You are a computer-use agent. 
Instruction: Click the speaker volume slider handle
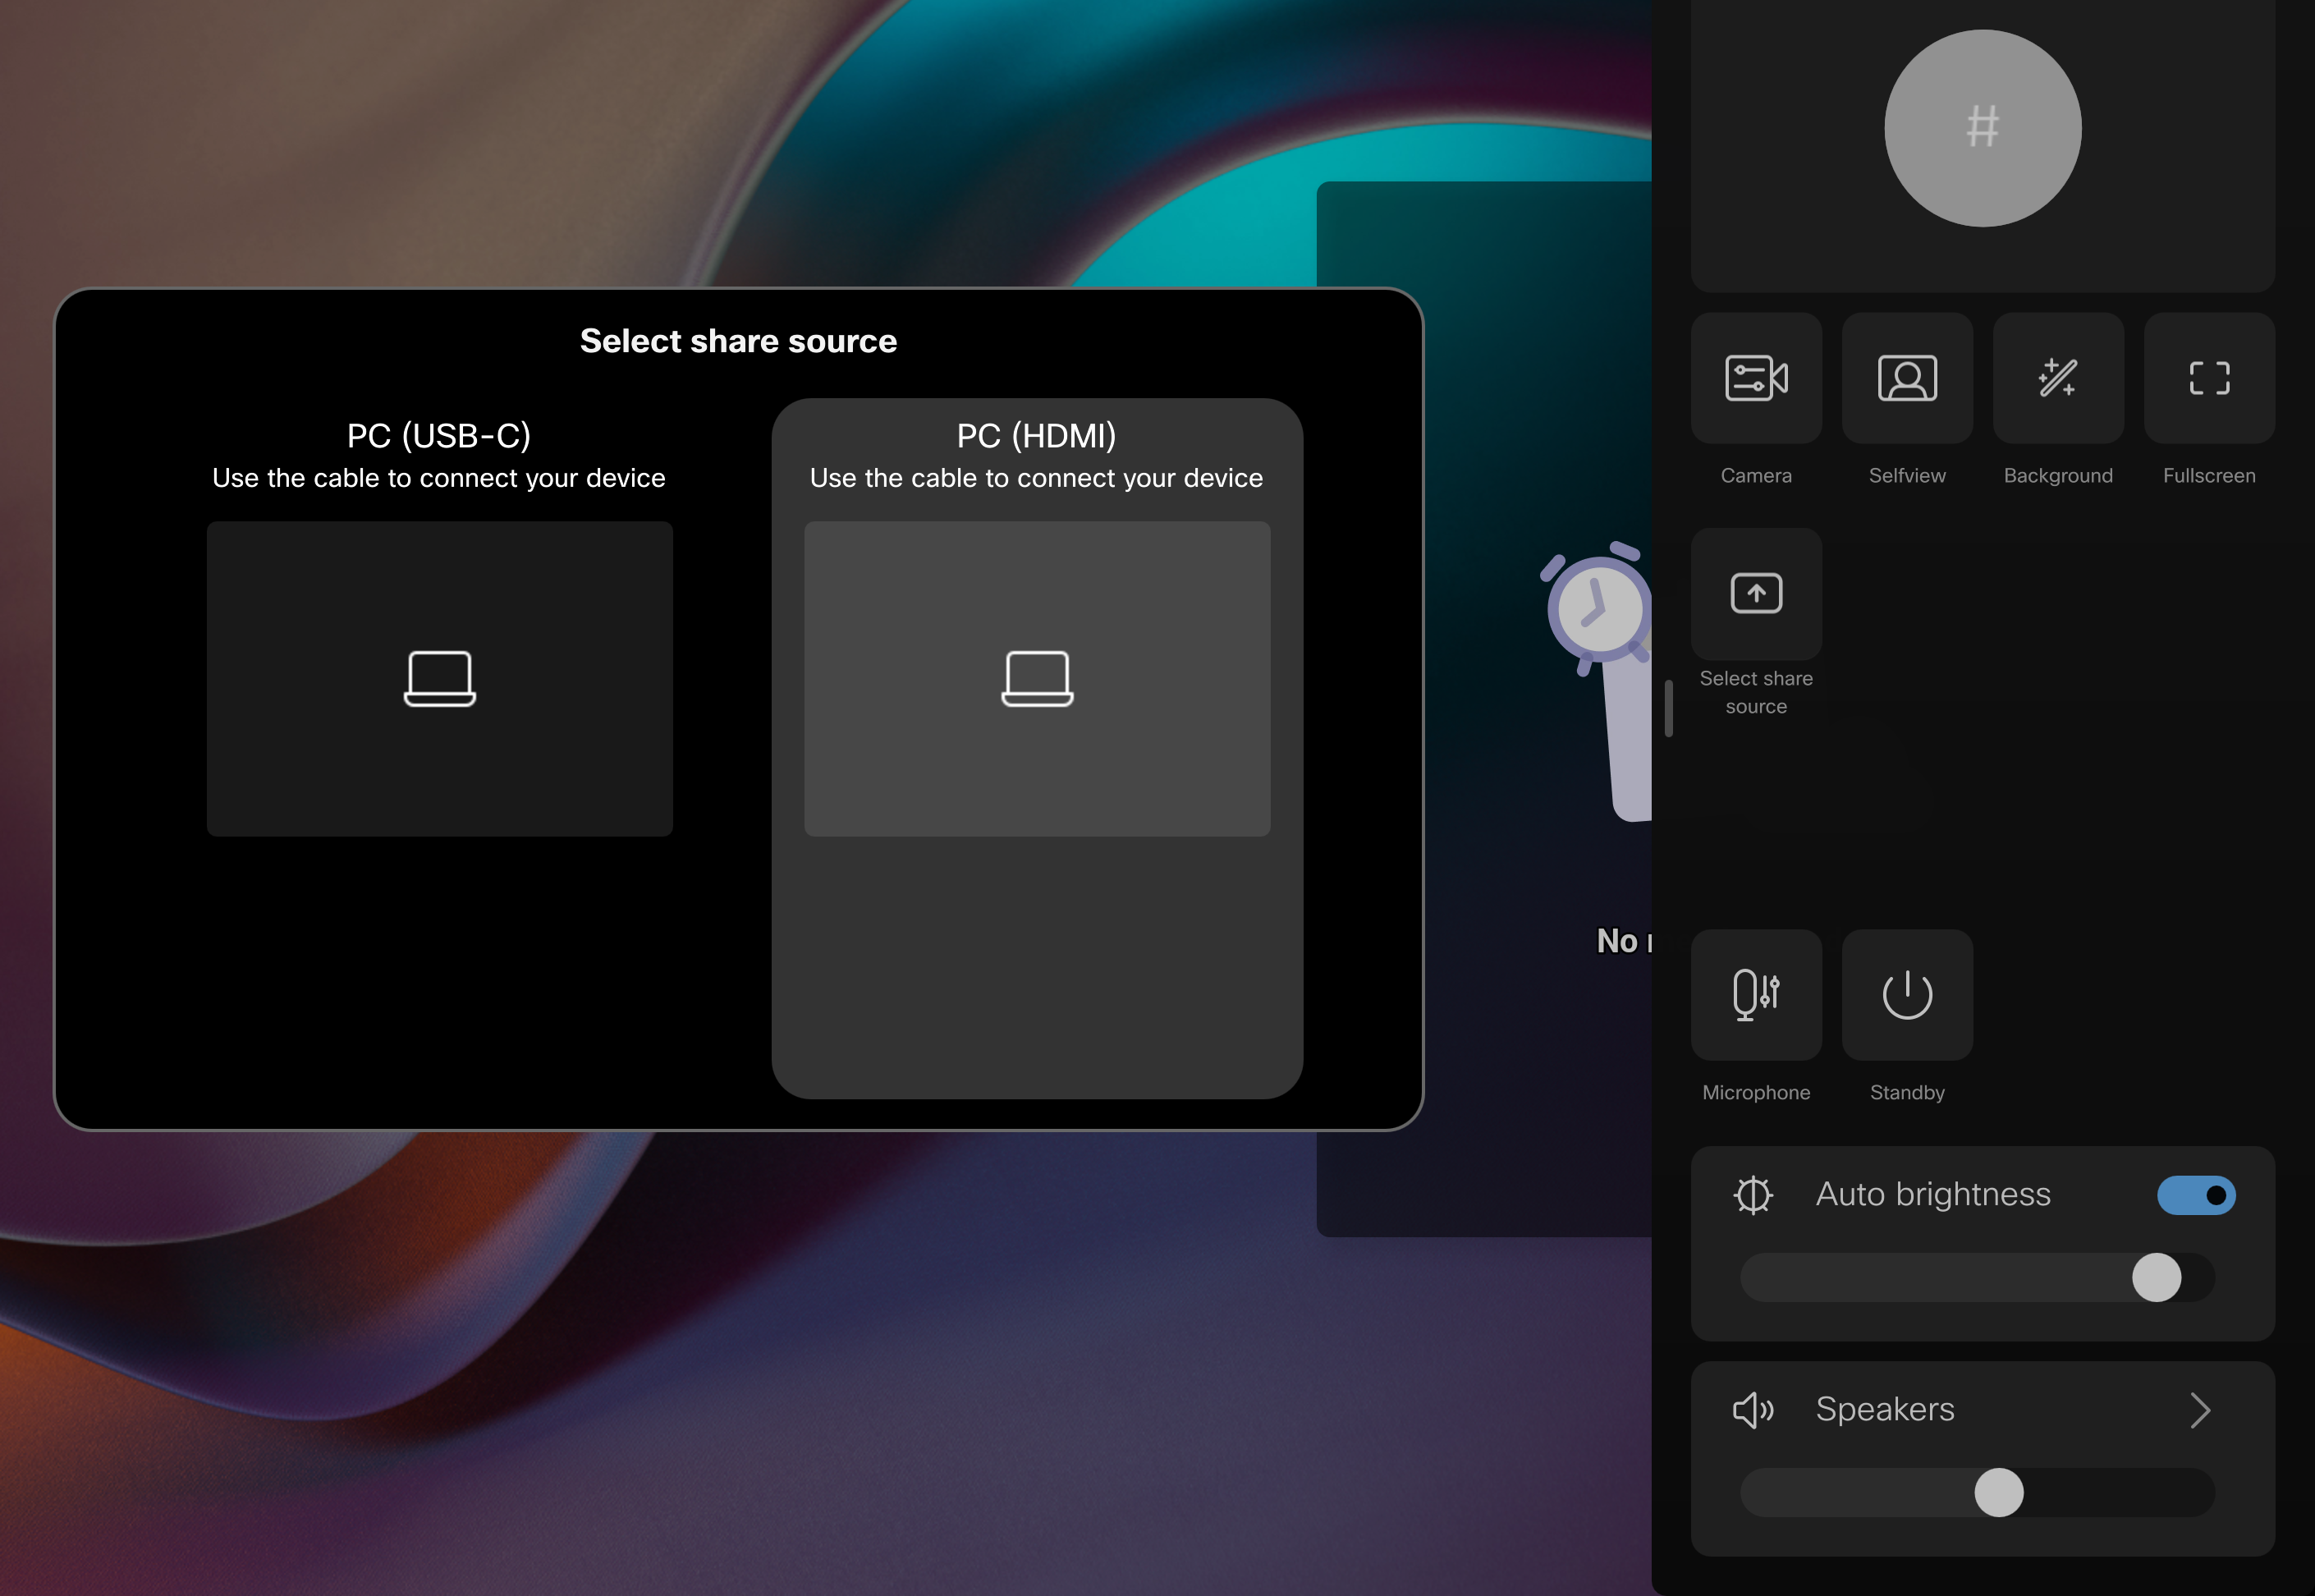(1998, 1493)
